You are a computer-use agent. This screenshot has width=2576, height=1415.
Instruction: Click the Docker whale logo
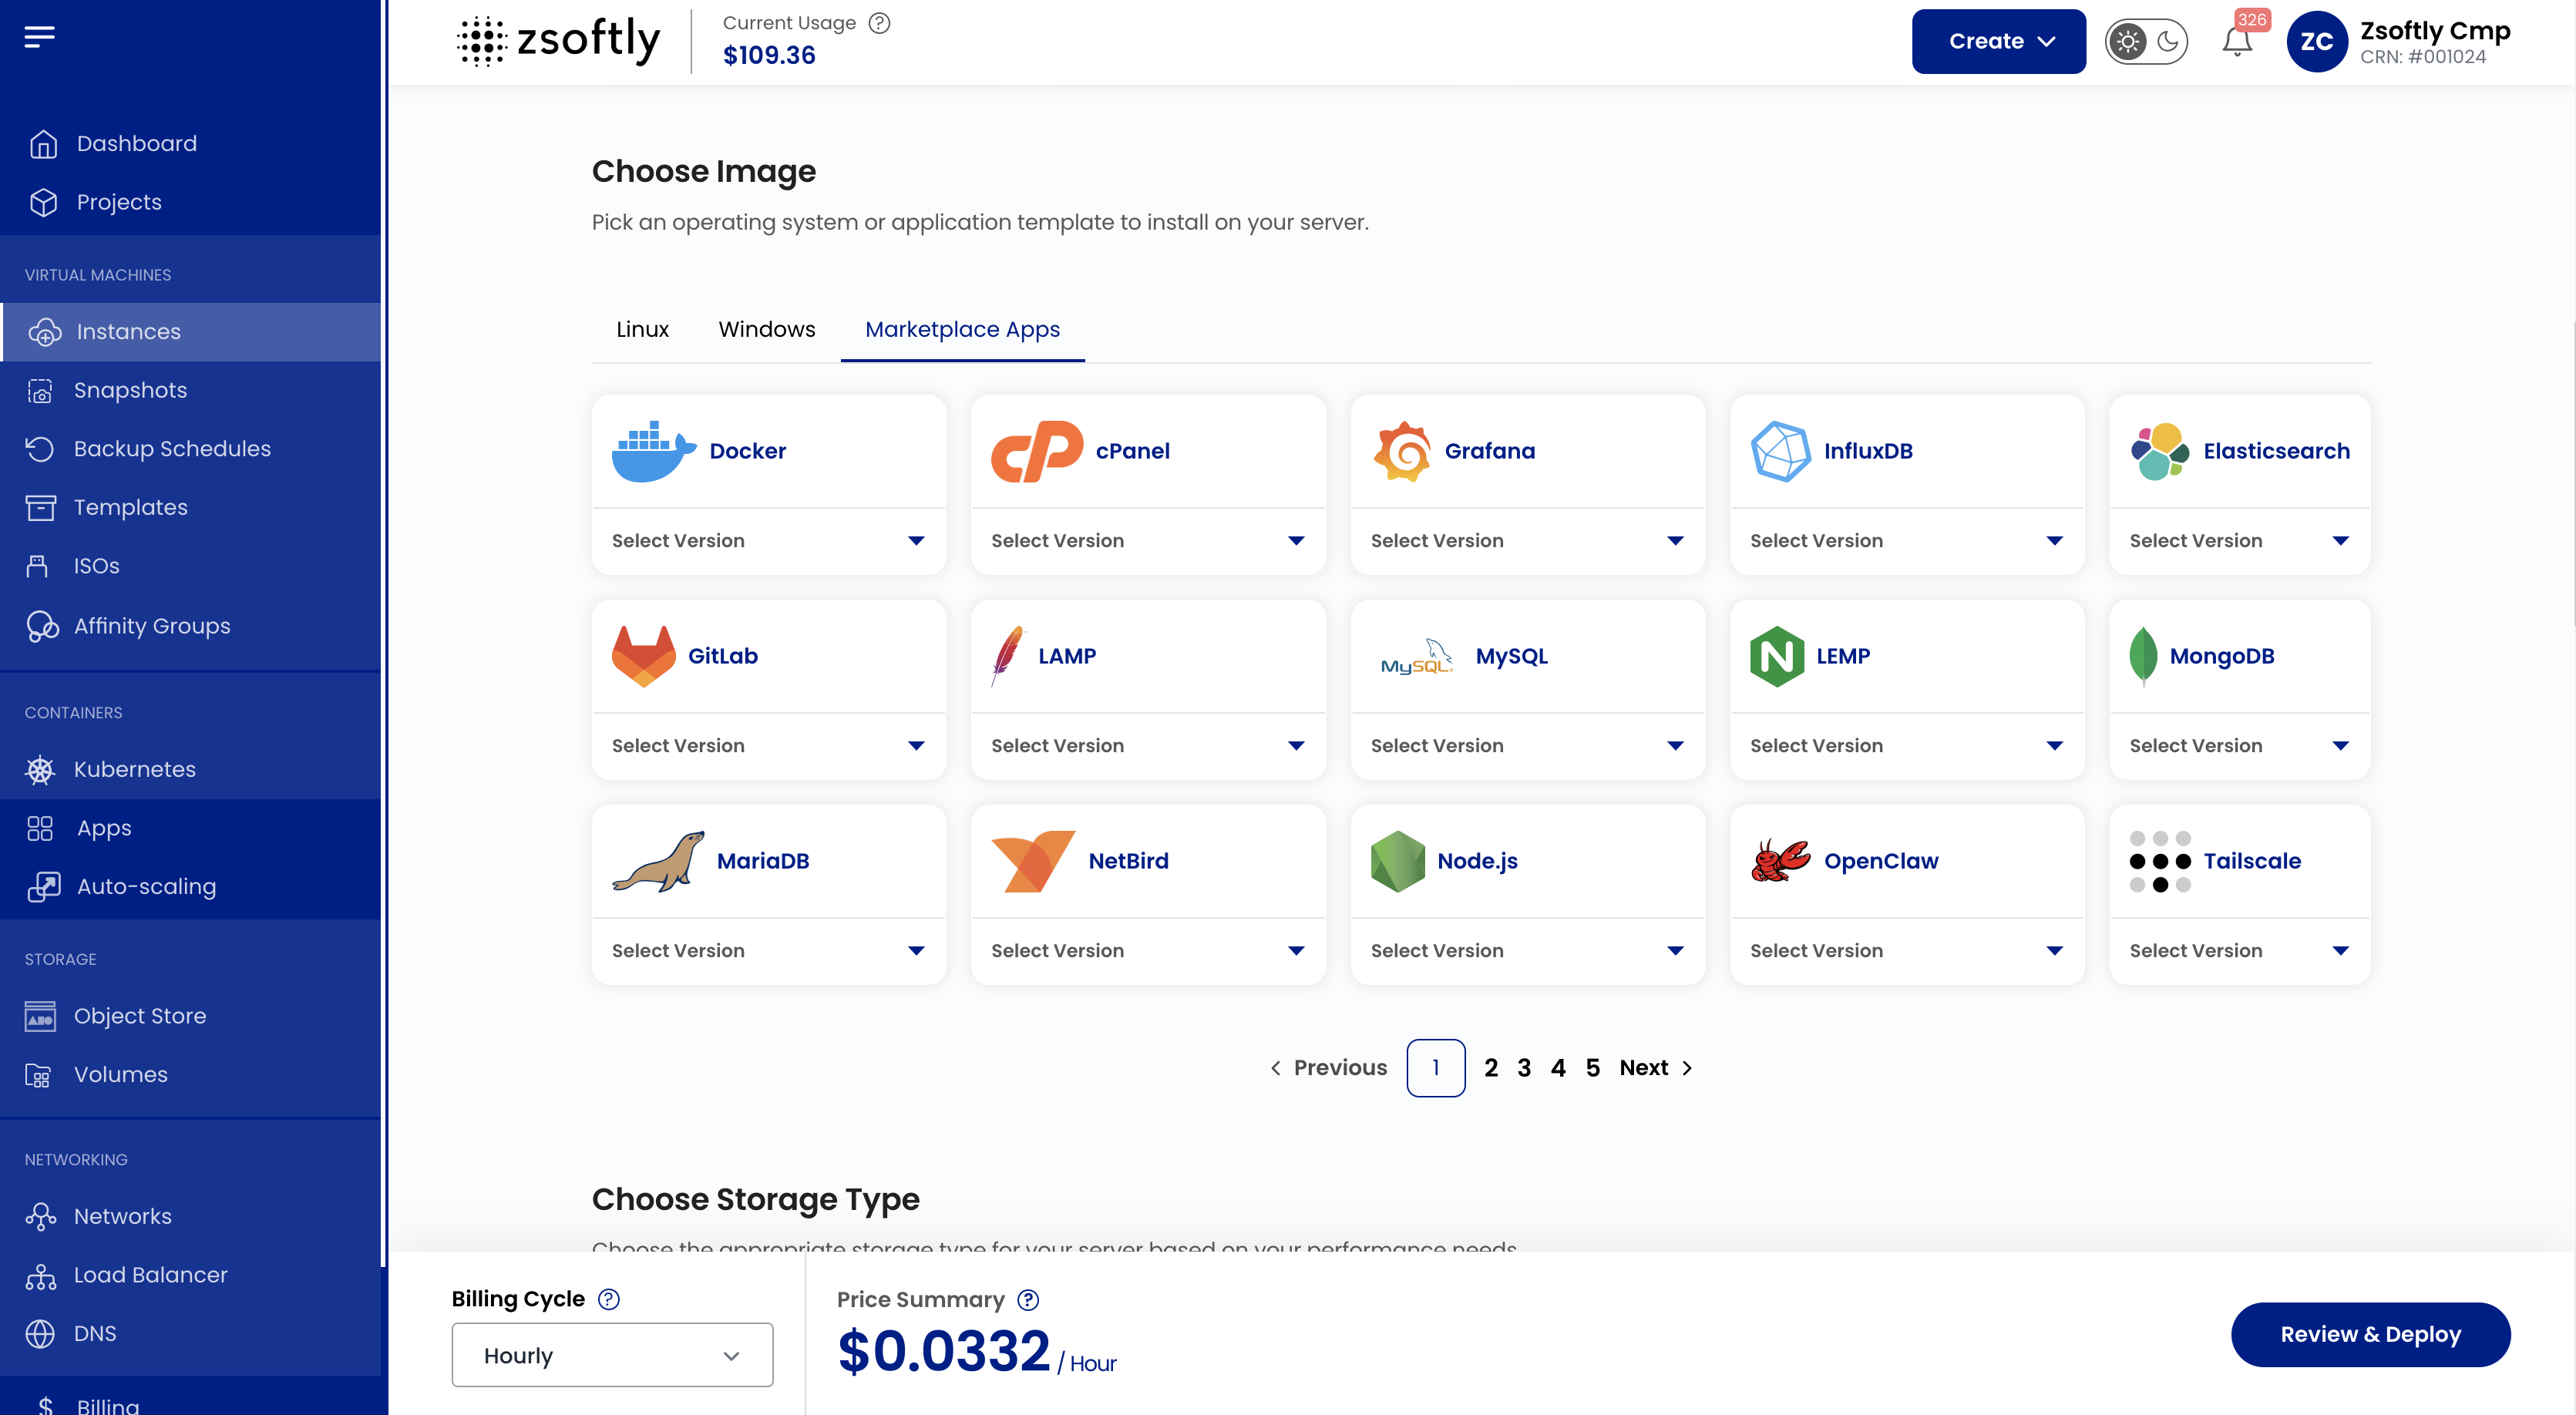[653, 451]
